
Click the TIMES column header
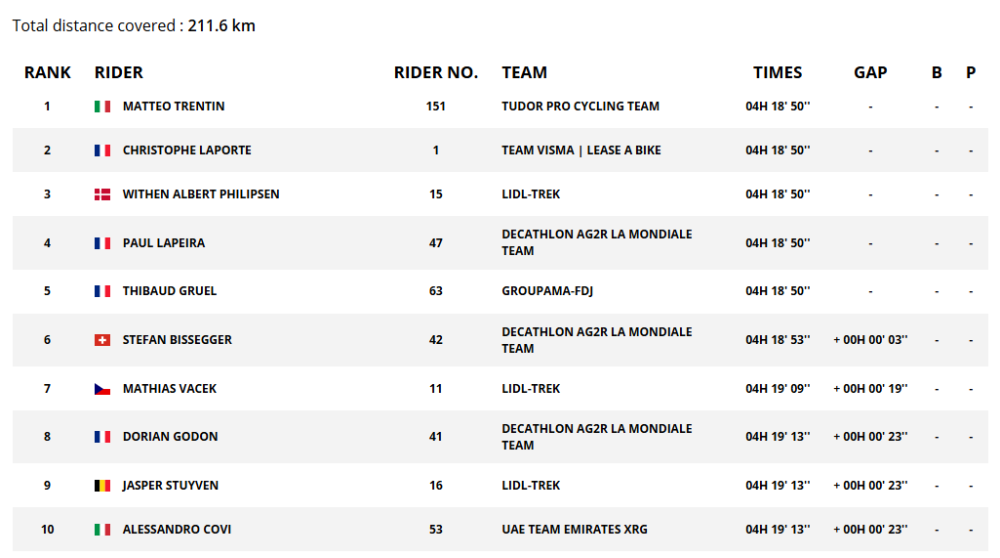point(777,72)
